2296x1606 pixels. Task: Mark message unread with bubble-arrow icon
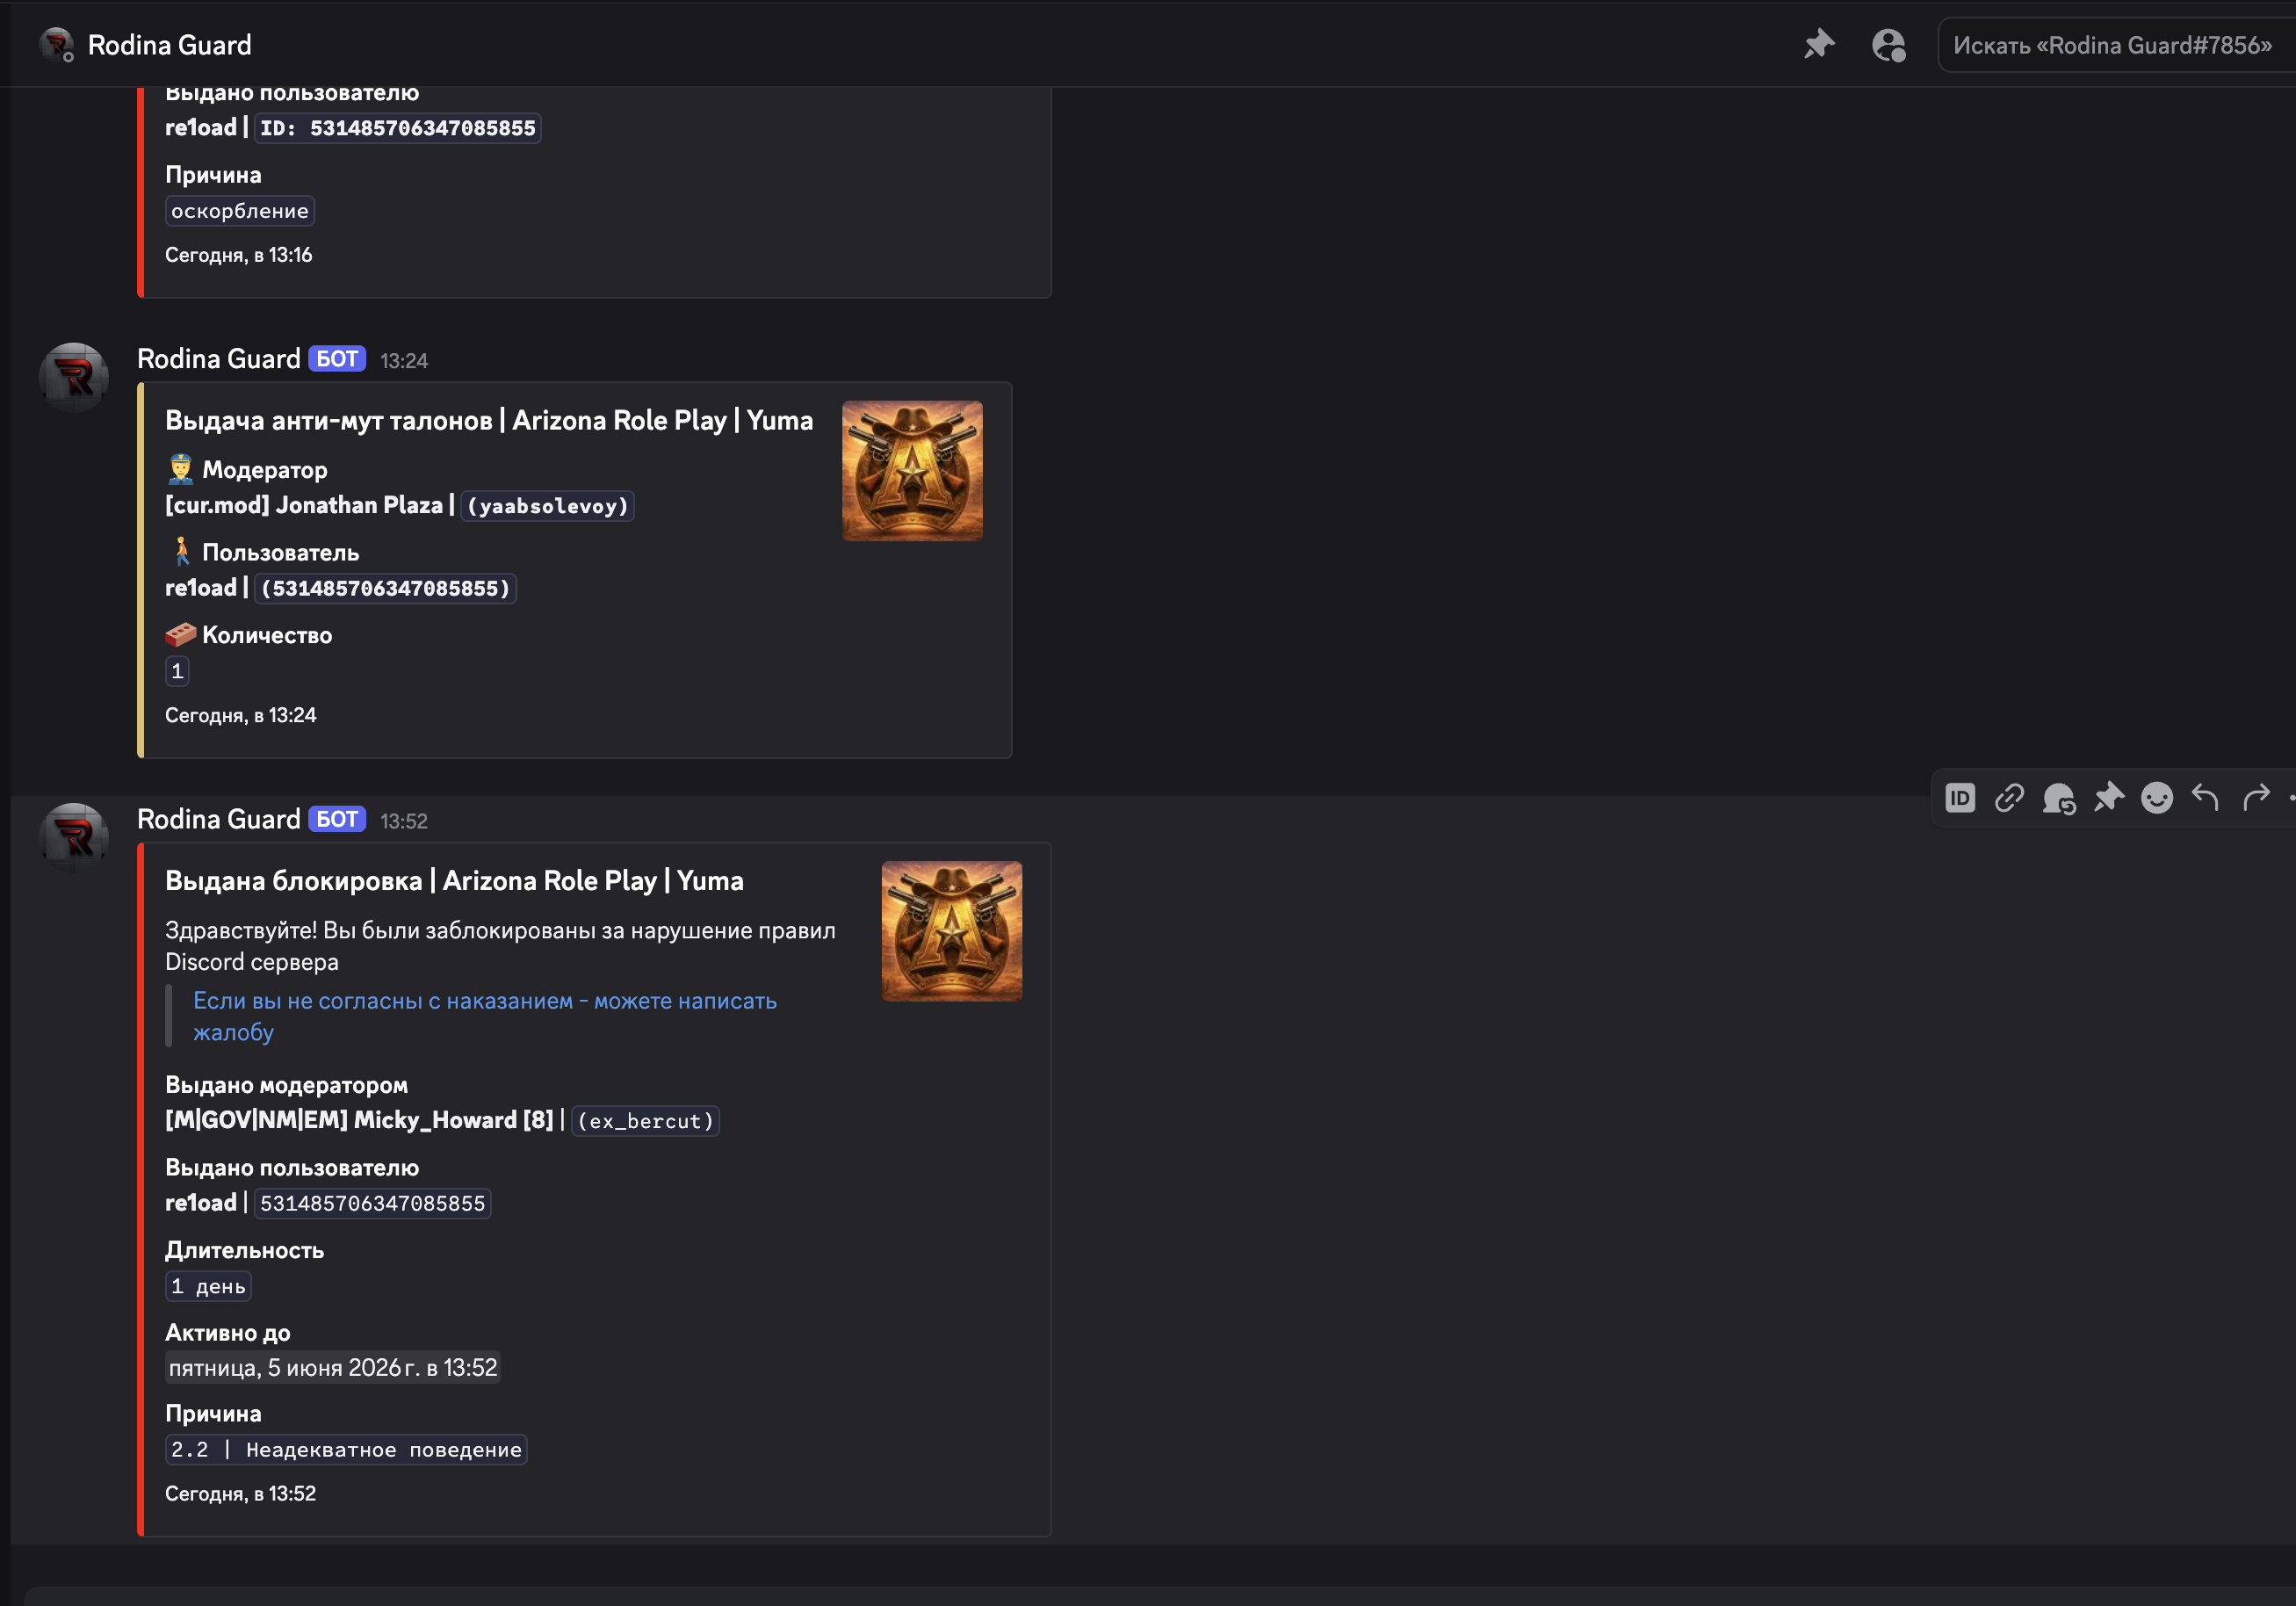click(x=2059, y=798)
